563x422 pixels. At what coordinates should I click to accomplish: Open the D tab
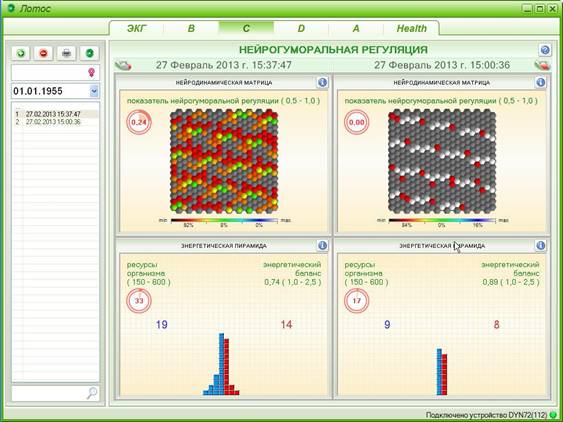point(301,28)
